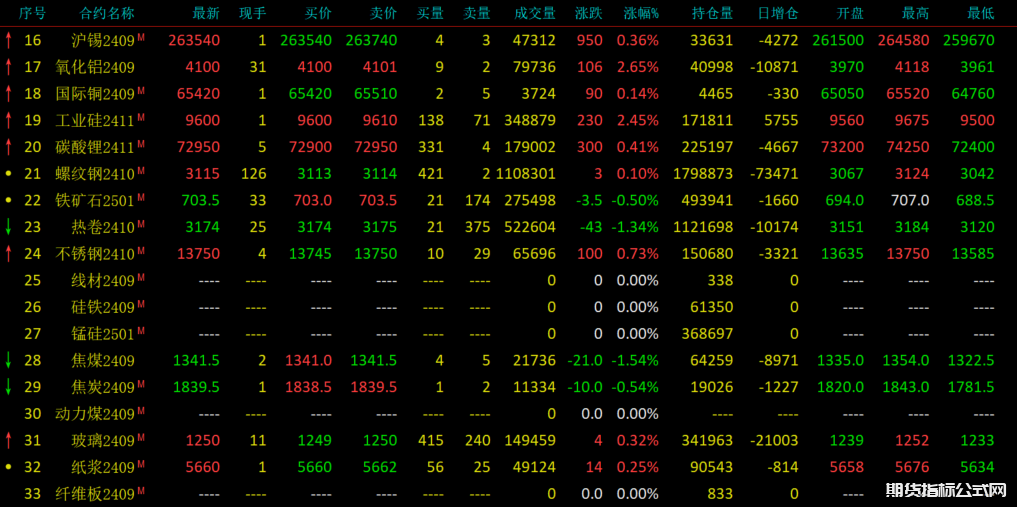
Task: Click the -1.54% change of 焦煤2409
Action: pyautogui.click(x=634, y=360)
